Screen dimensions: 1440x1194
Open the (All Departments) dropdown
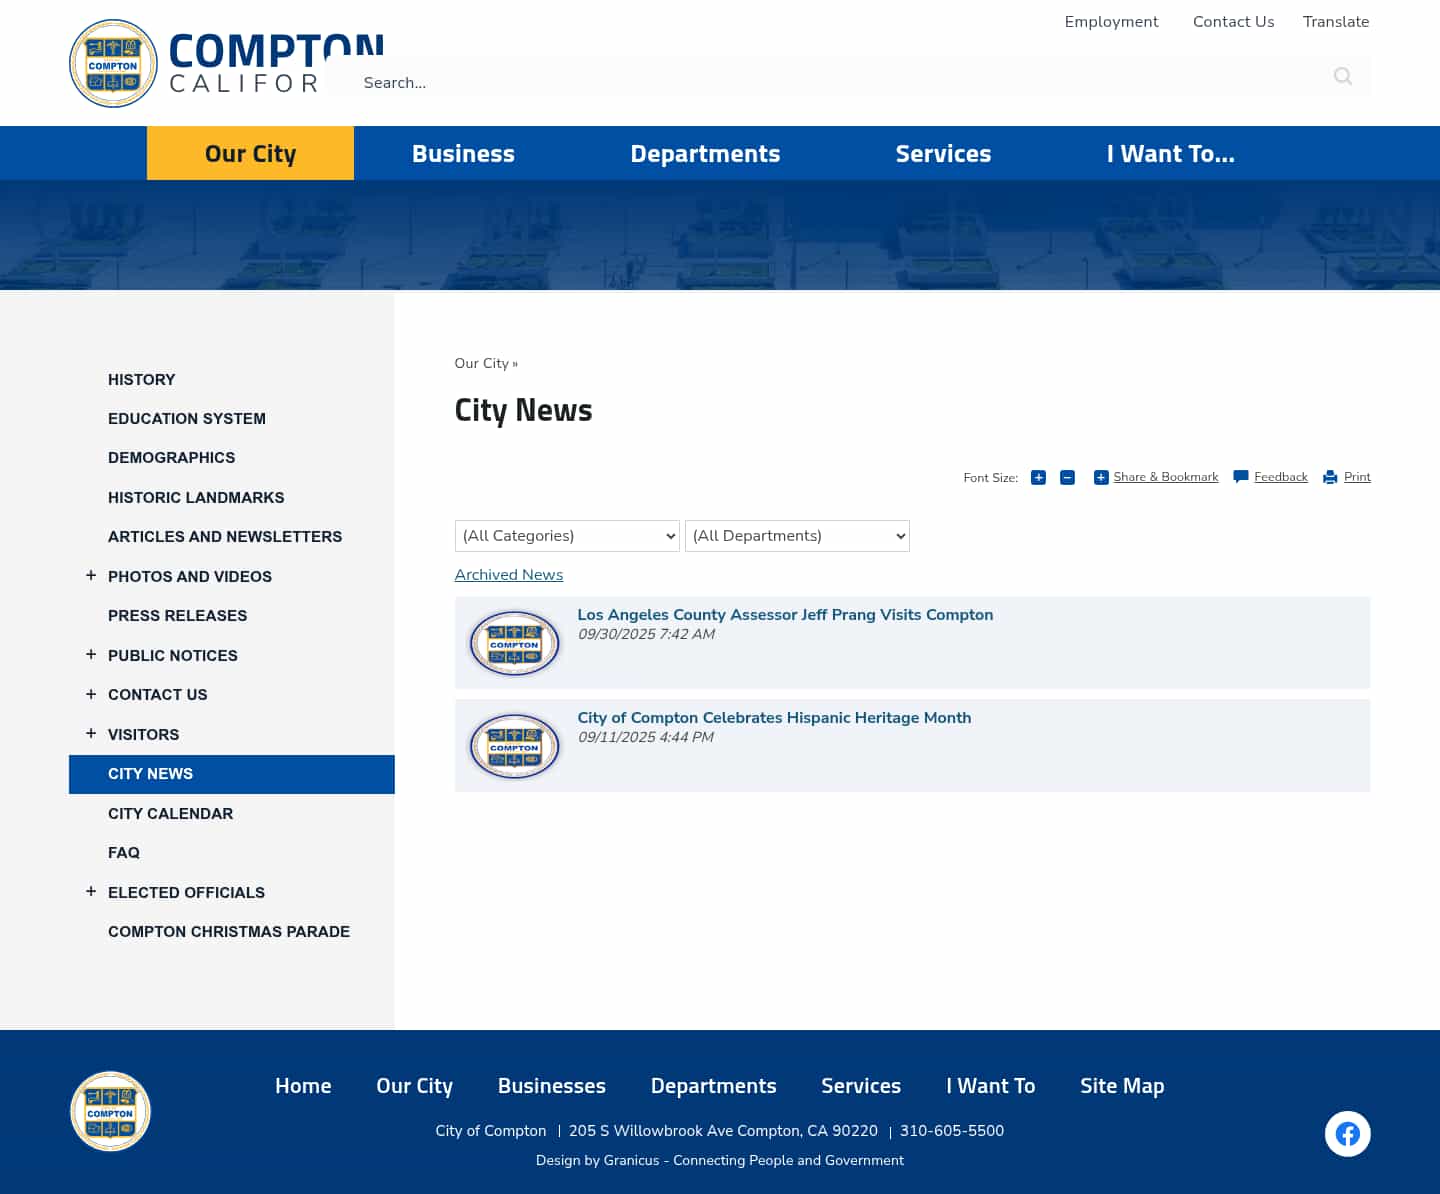(x=797, y=536)
